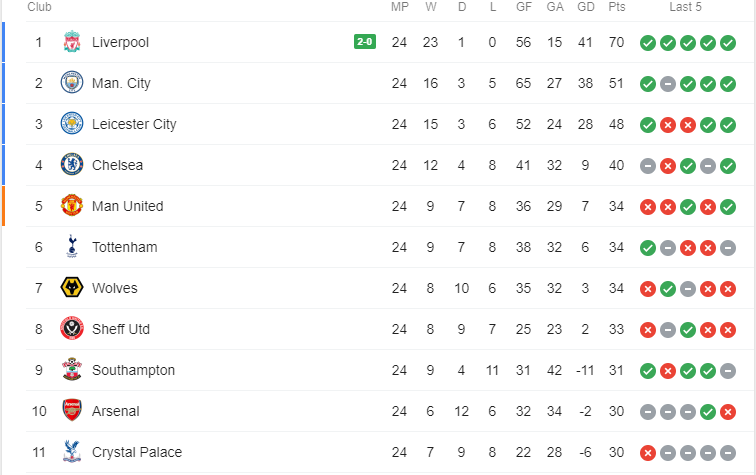Open the Liverpool team name link

(120, 42)
